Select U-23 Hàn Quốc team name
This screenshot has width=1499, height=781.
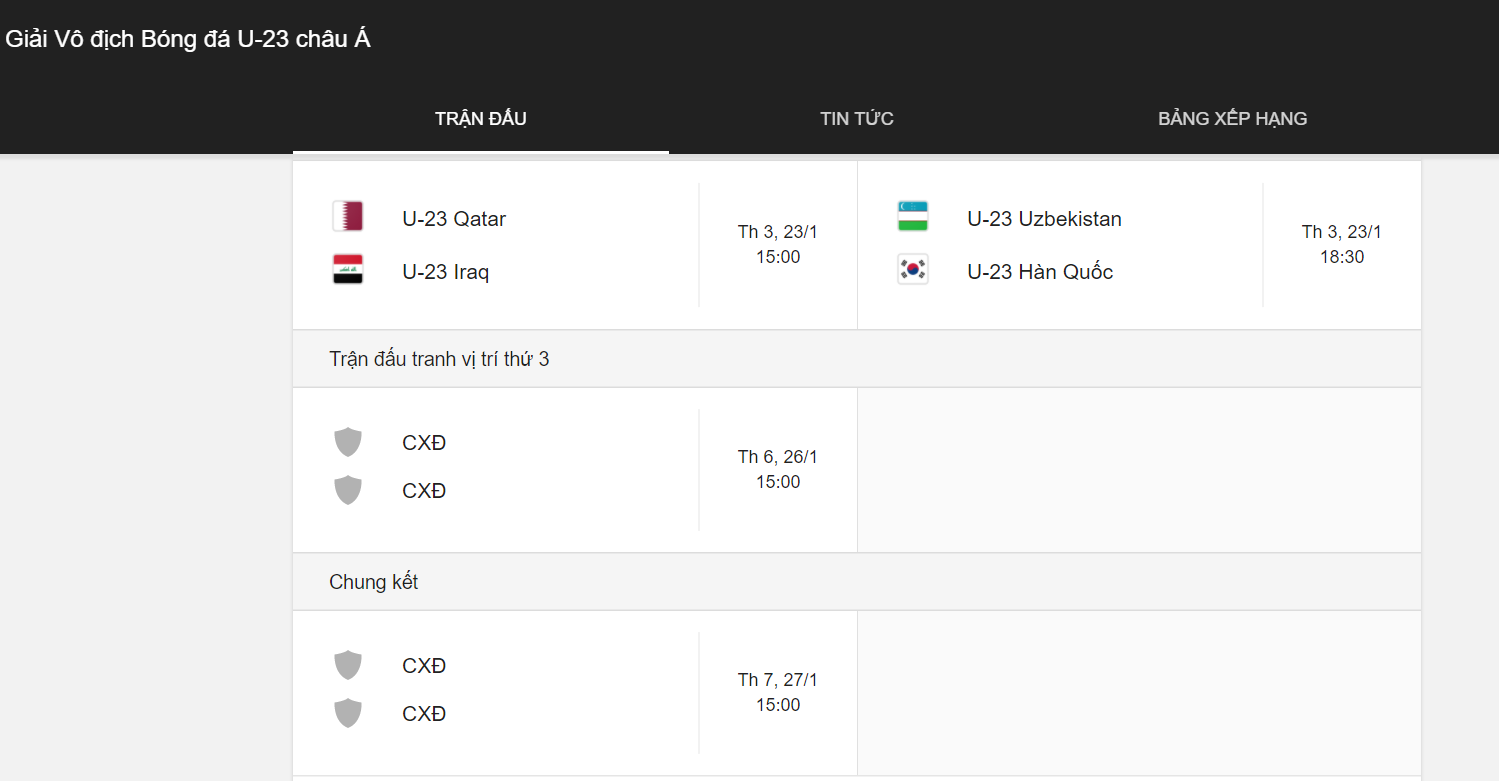pos(1040,272)
